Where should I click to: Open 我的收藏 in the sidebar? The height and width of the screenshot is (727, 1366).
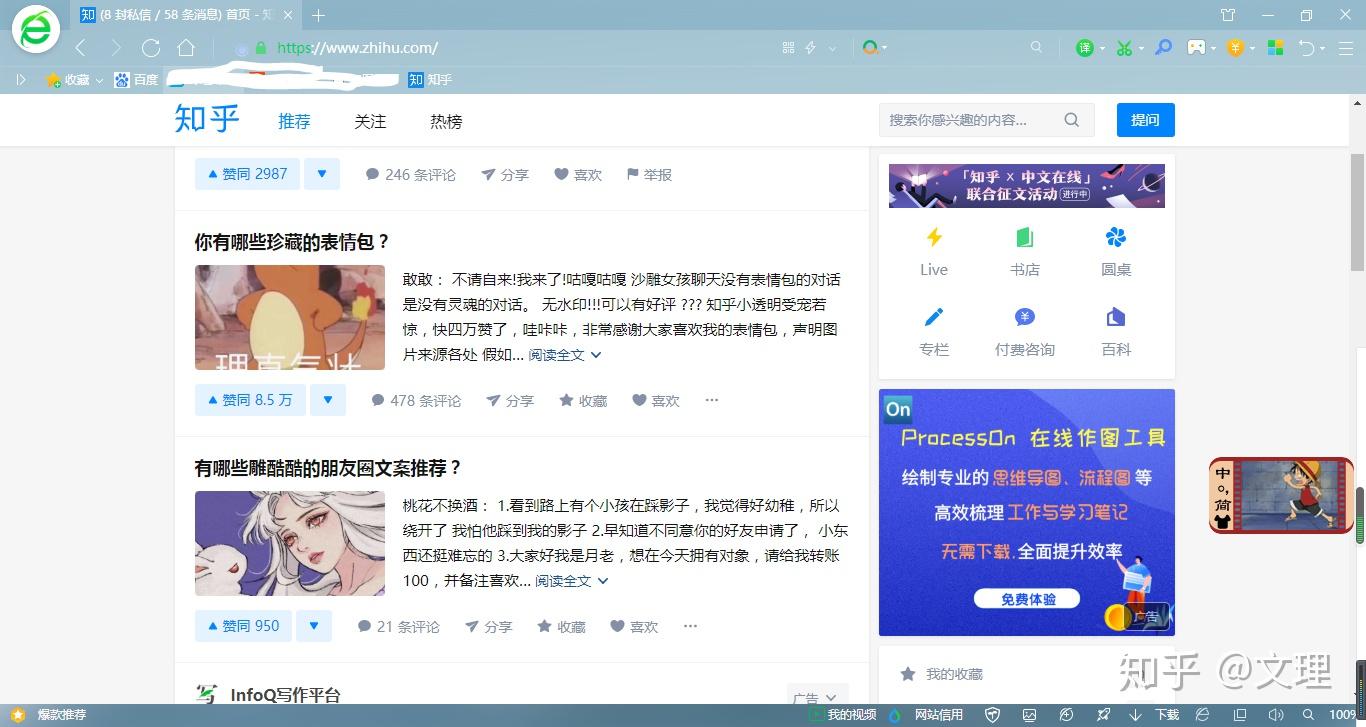pos(942,674)
